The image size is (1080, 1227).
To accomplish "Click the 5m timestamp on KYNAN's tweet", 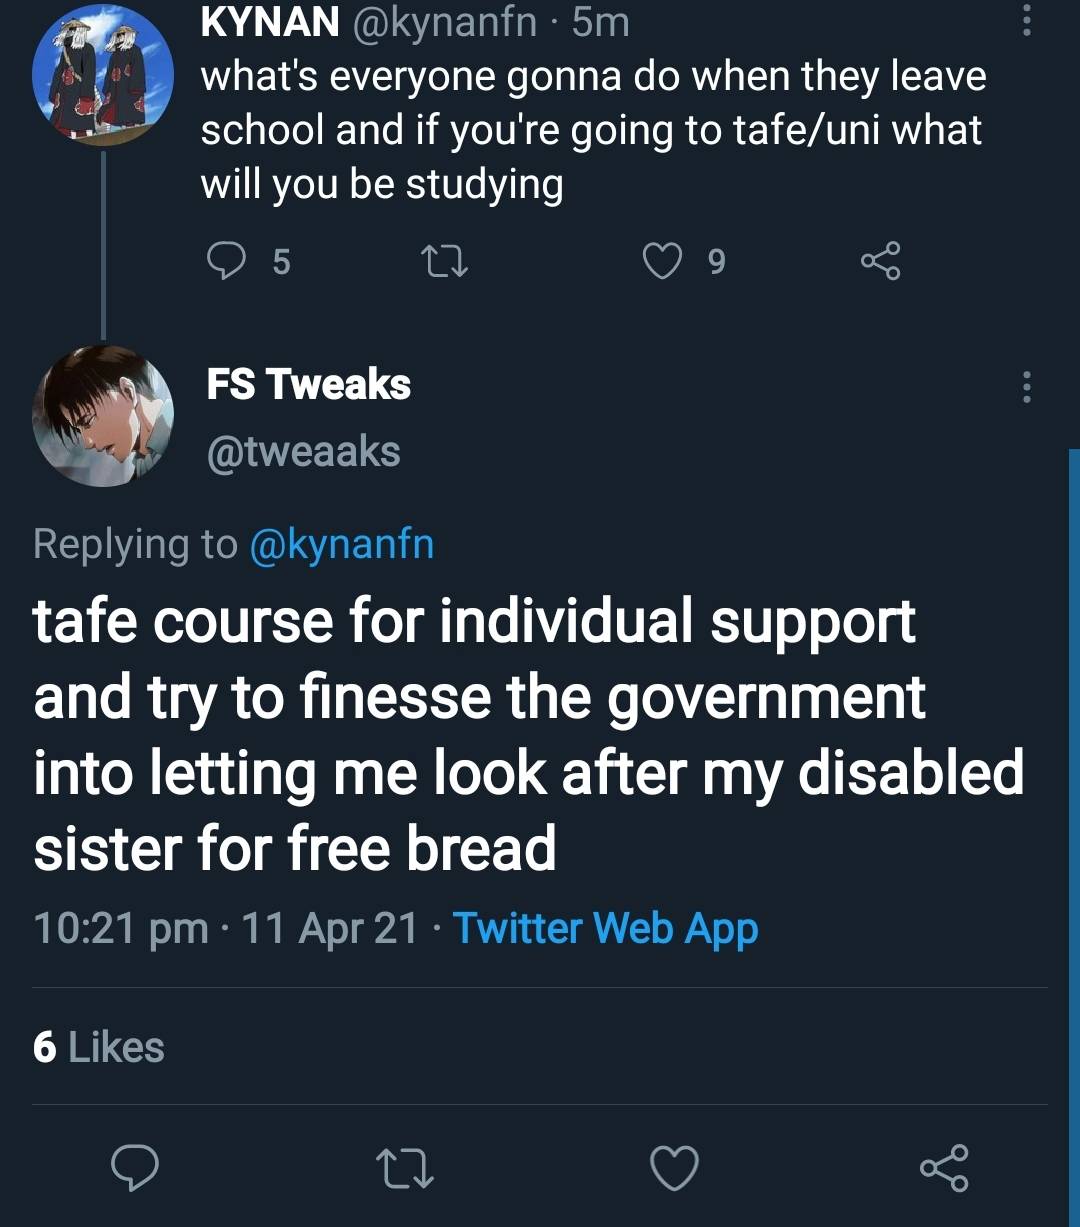I will (x=601, y=22).
